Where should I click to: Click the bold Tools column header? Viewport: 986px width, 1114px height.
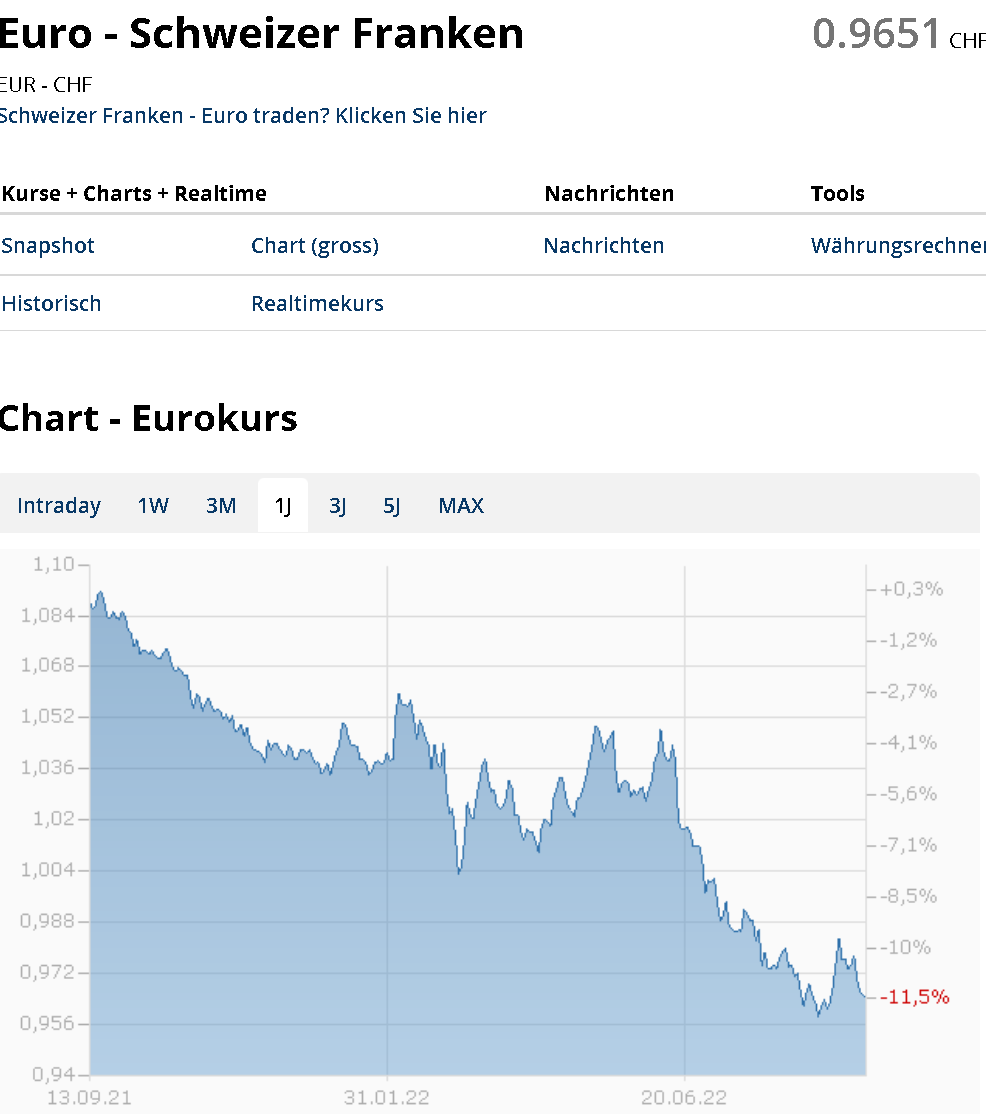[837, 194]
